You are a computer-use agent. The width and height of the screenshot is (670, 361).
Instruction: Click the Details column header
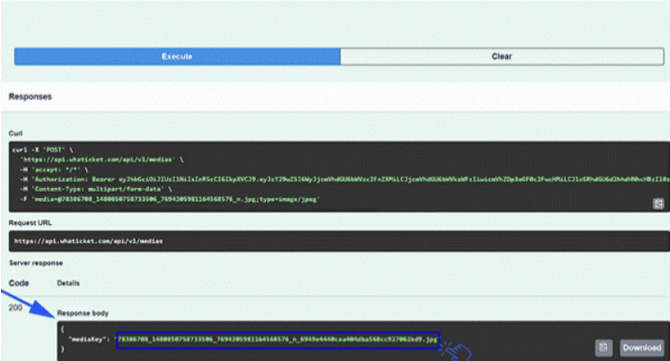(68, 283)
